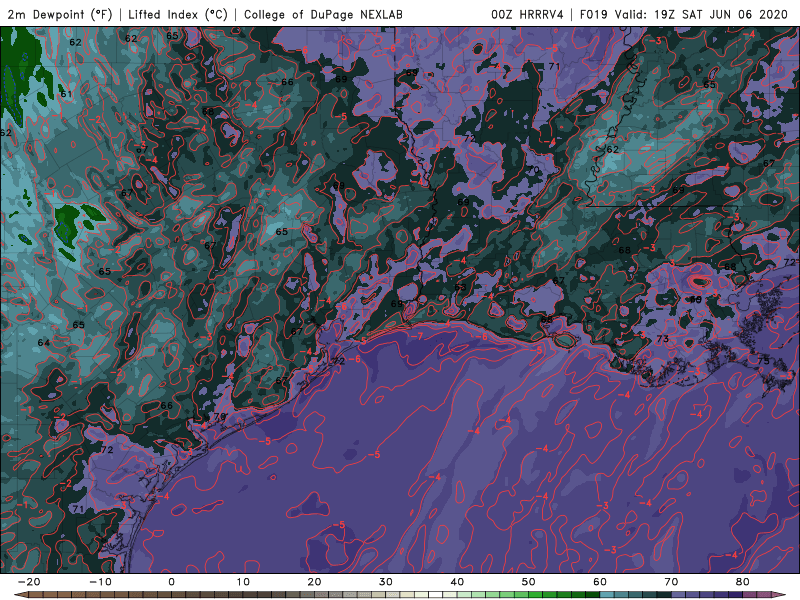Click the "50" color scale label
800x600 pixels.
tap(529, 582)
